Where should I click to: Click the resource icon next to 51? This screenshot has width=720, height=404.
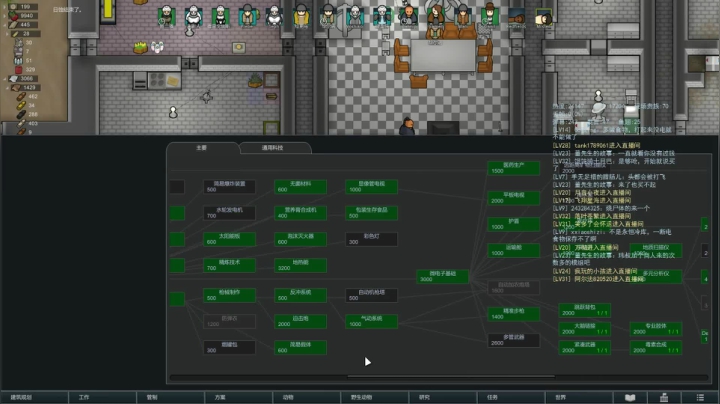tap(18, 60)
